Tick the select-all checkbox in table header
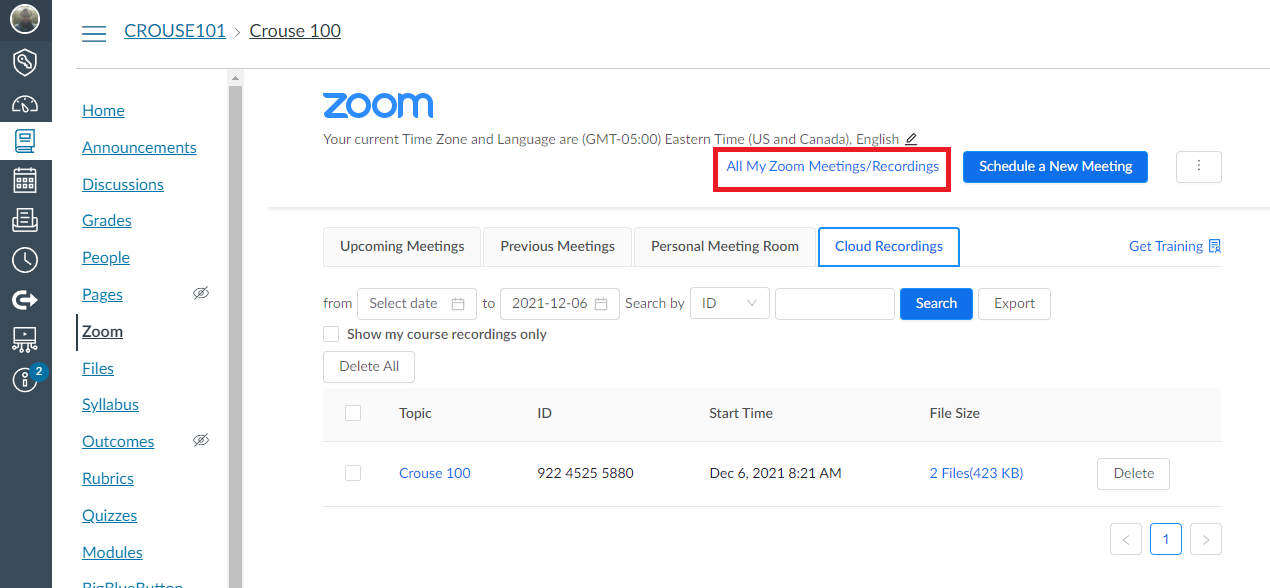Viewport: 1270px width, 588px height. tap(353, 413)
